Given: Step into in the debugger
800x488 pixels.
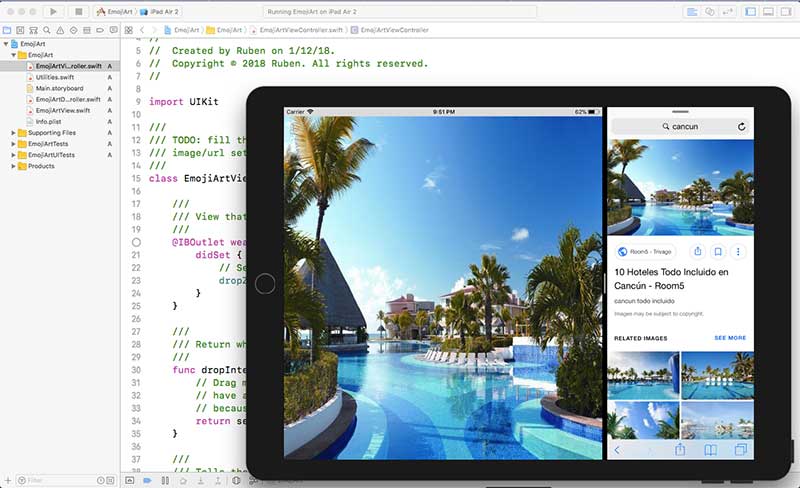Looking at the screenshot, I should (x=201, y=480).
